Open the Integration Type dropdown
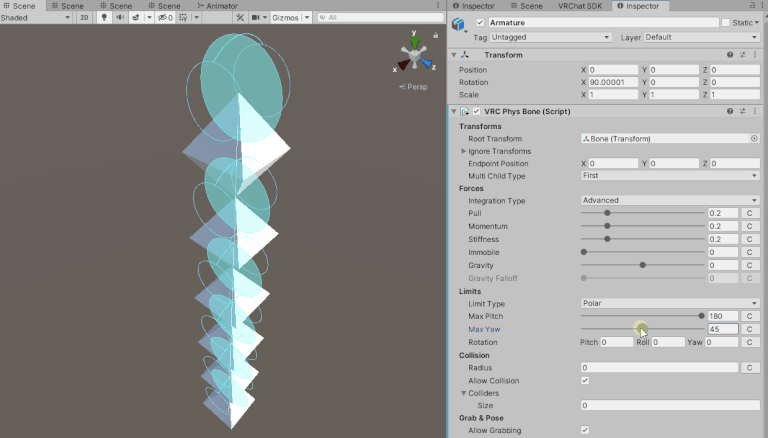Screen dimensions: 768x438 point(669,200)
